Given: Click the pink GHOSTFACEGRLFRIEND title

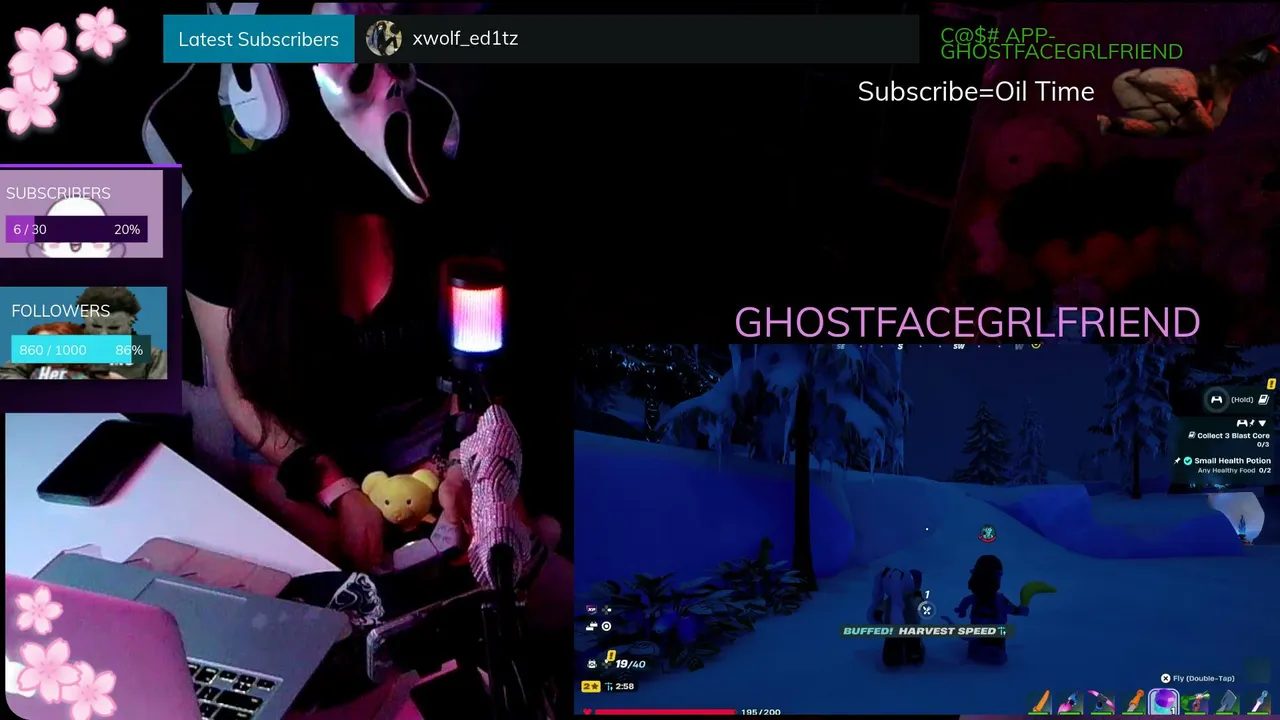Looking at the screenshot, I should pyautogui.click(x=967, y=322).
